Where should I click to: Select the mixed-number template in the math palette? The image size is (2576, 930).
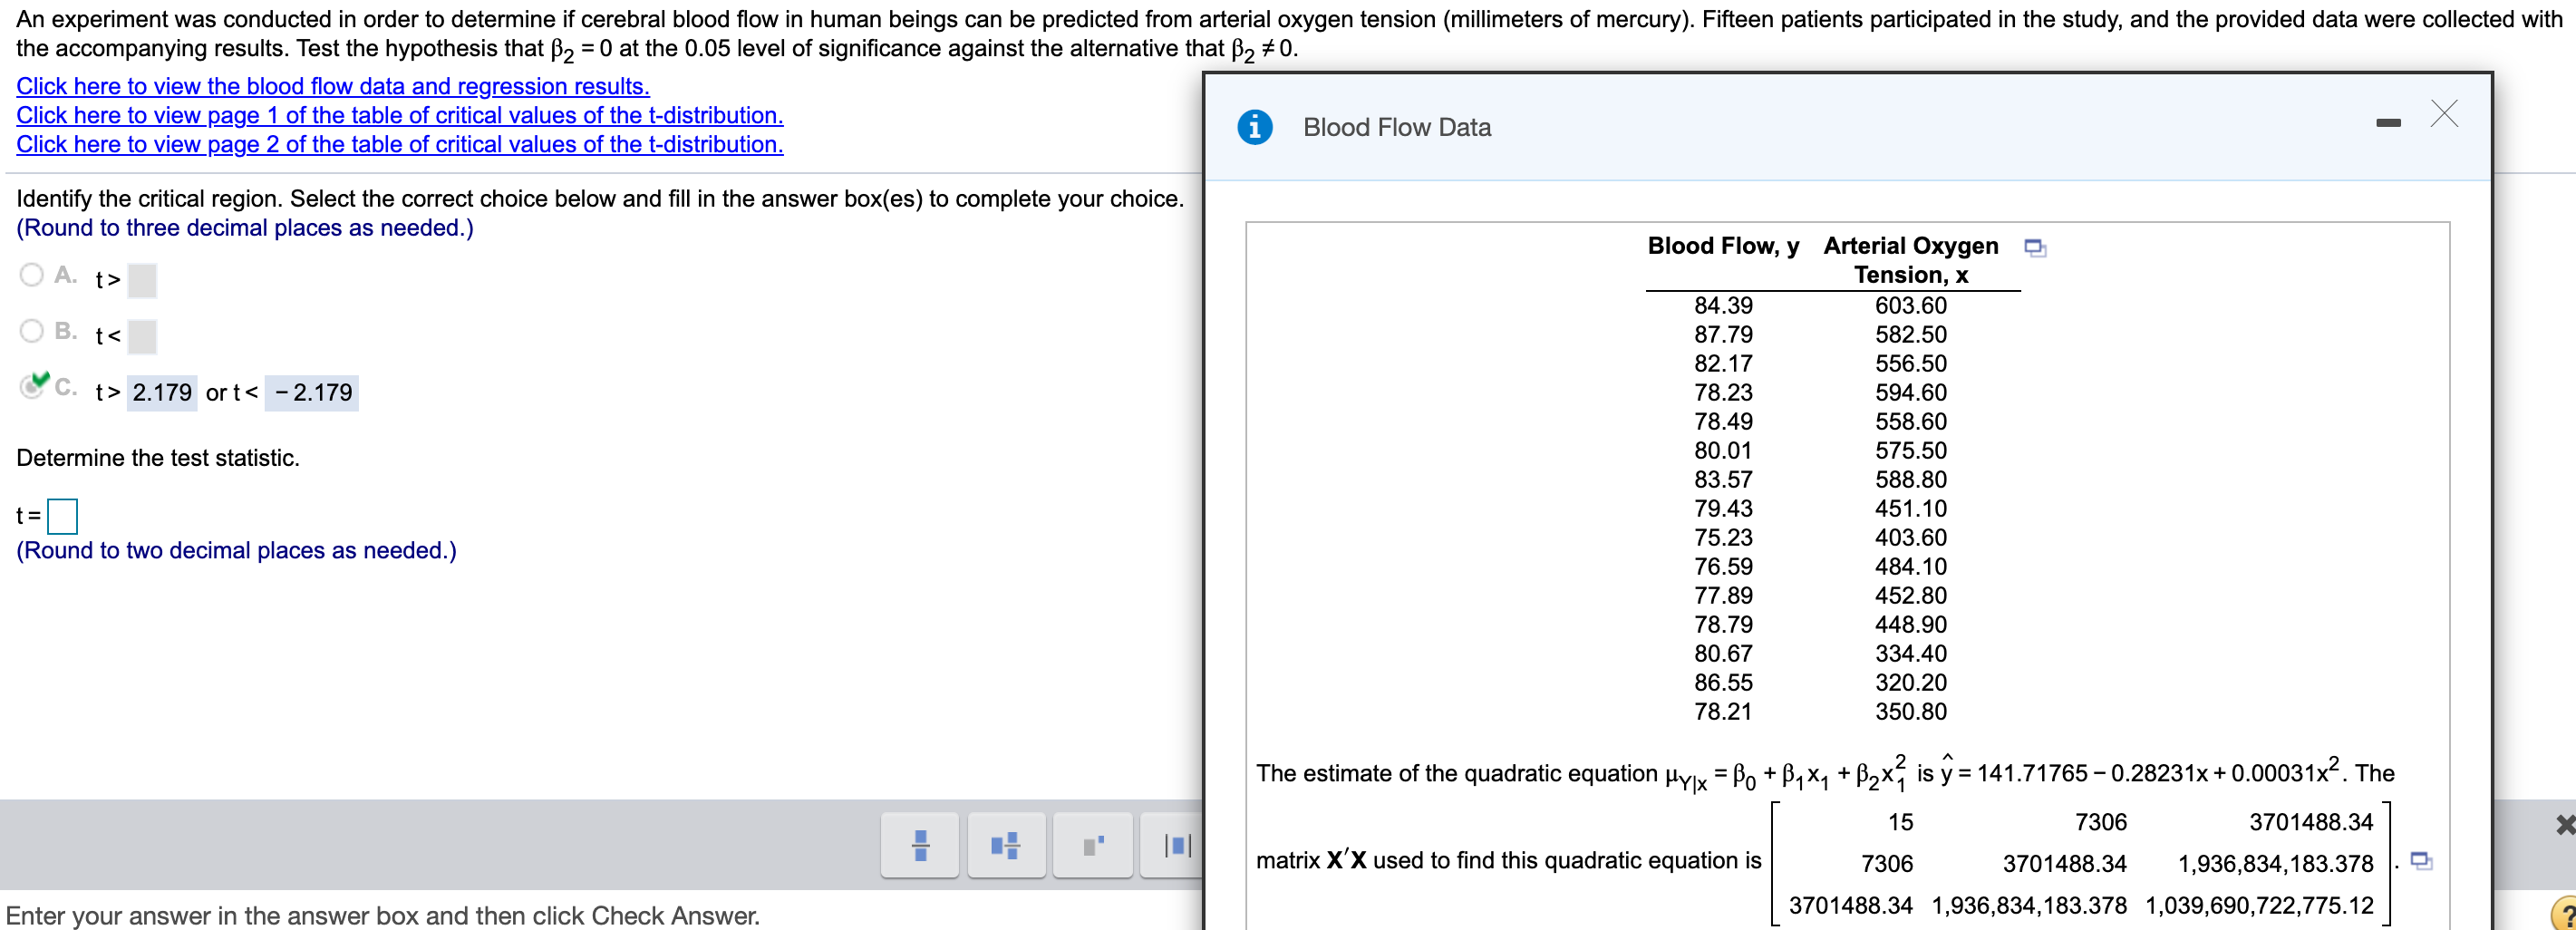coord(1006,845)
